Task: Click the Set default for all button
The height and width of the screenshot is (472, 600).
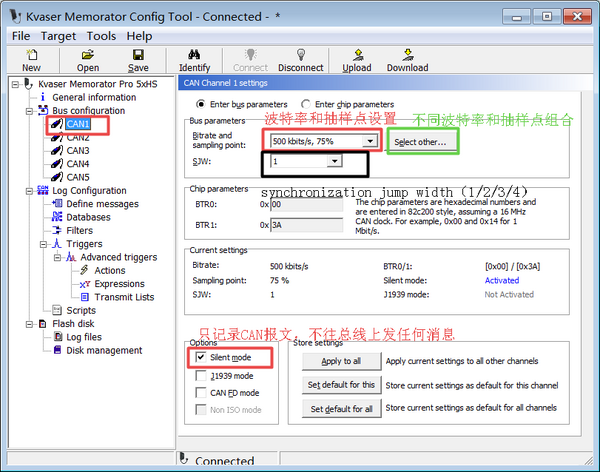Action: 341,409
